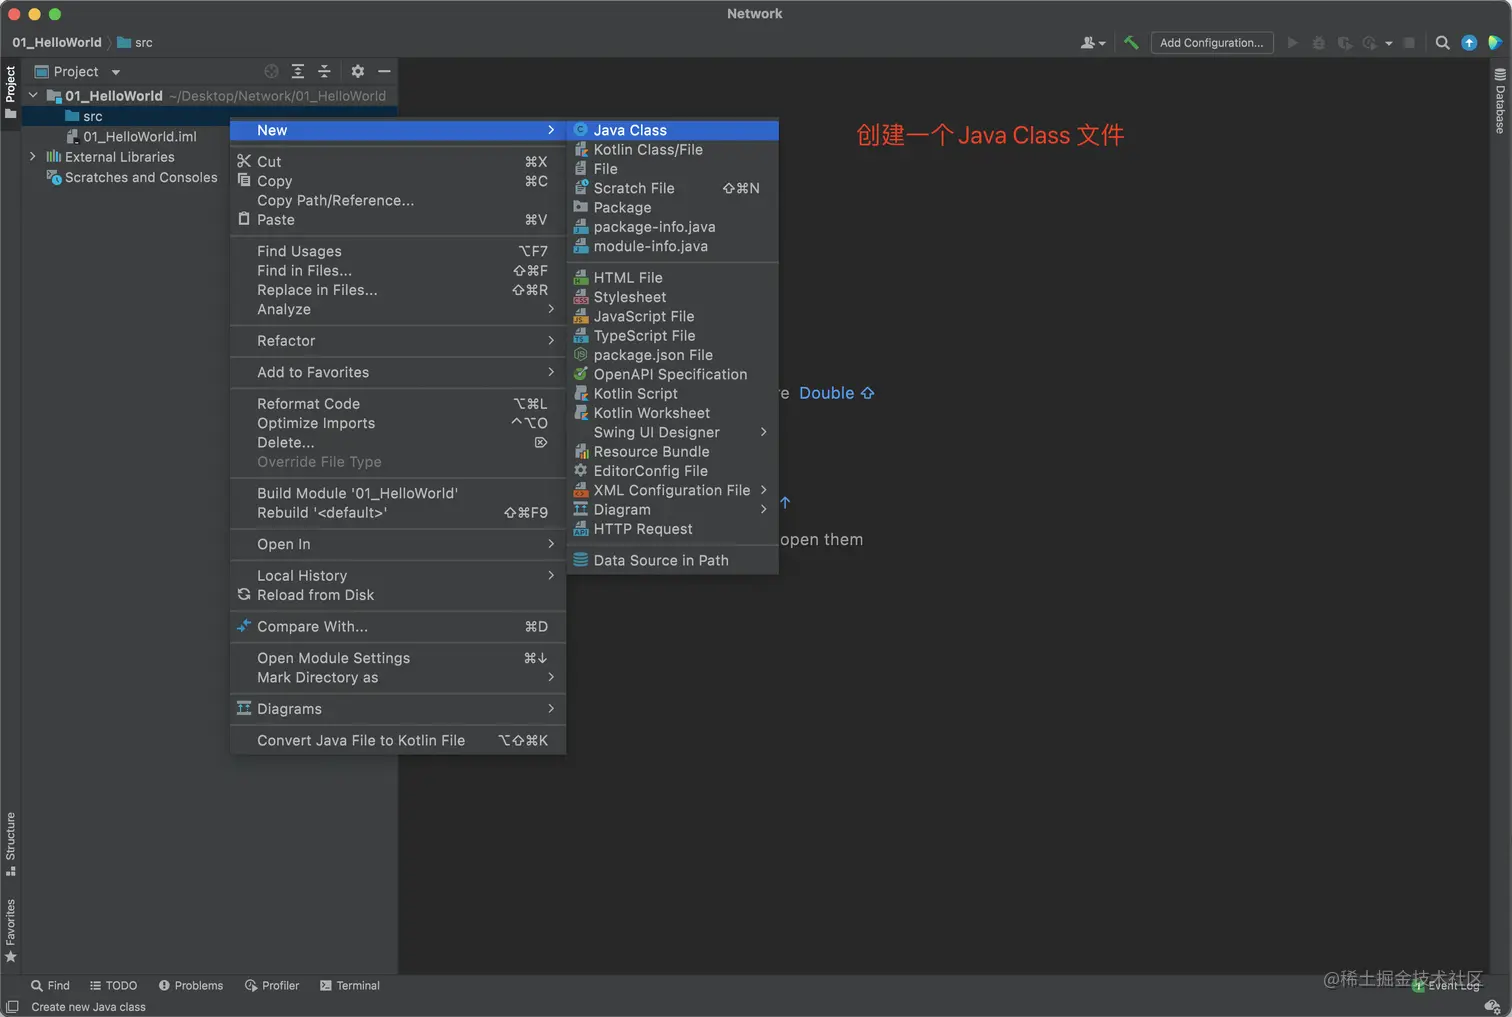Open the Find tool window

pyautogui.click(x=50, y=986)
